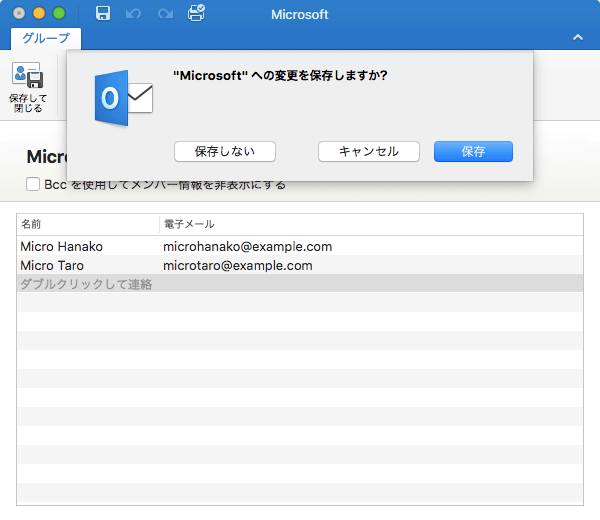This screenshot has height=520, width=600.
Task: Click microtaro@example.com email cell
Action: (x=238, y=266)
